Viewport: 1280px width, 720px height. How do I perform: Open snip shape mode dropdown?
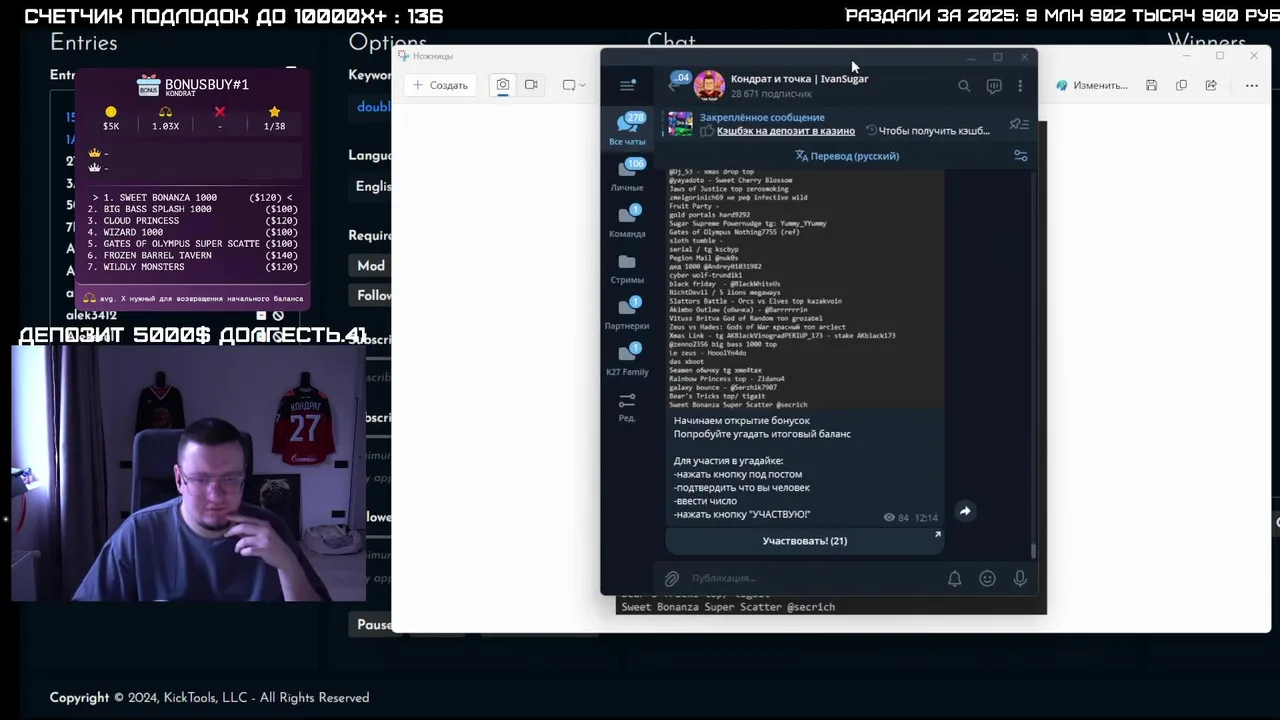[x=574, y=85]
